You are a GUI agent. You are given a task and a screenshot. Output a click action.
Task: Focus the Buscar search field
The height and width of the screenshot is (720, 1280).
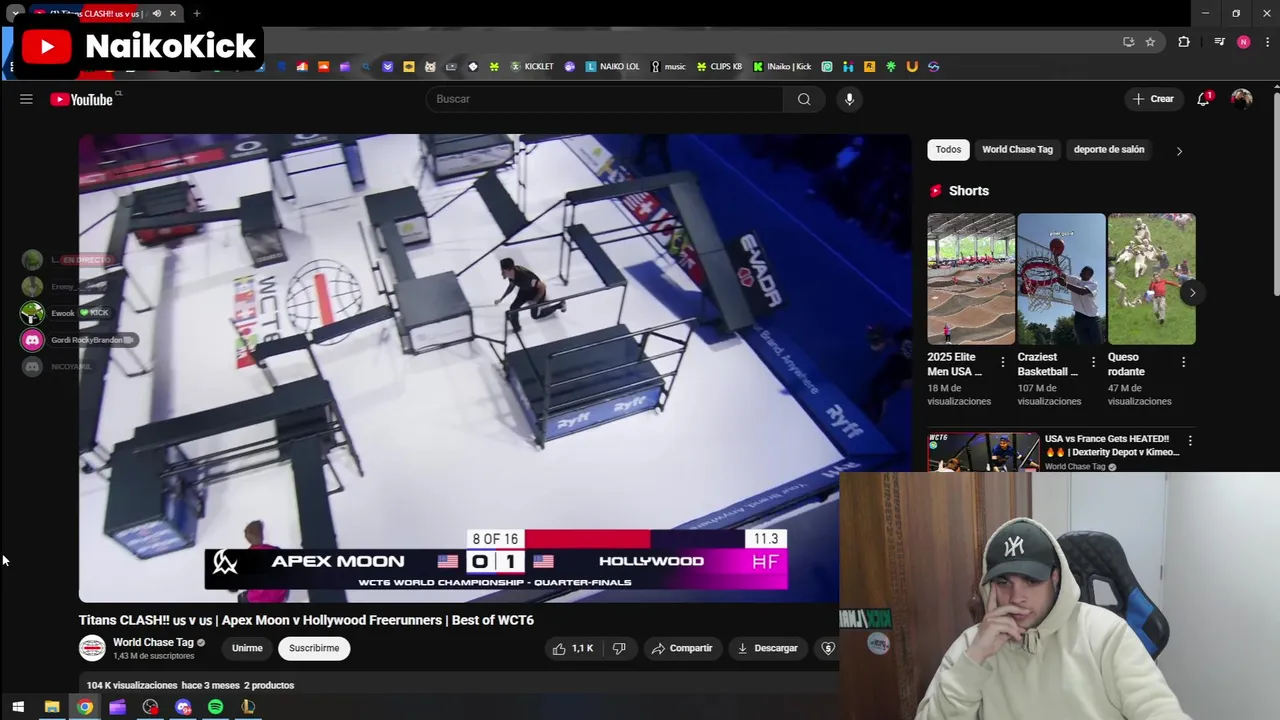tap(605, 99)
